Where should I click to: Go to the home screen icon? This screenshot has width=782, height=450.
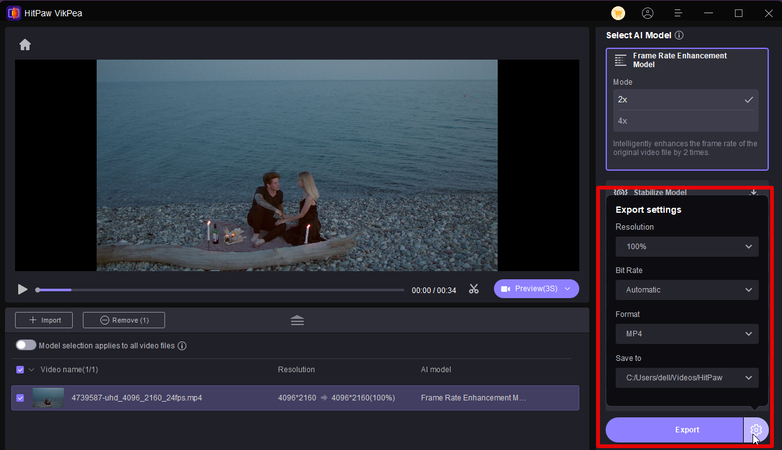point(25,45)
